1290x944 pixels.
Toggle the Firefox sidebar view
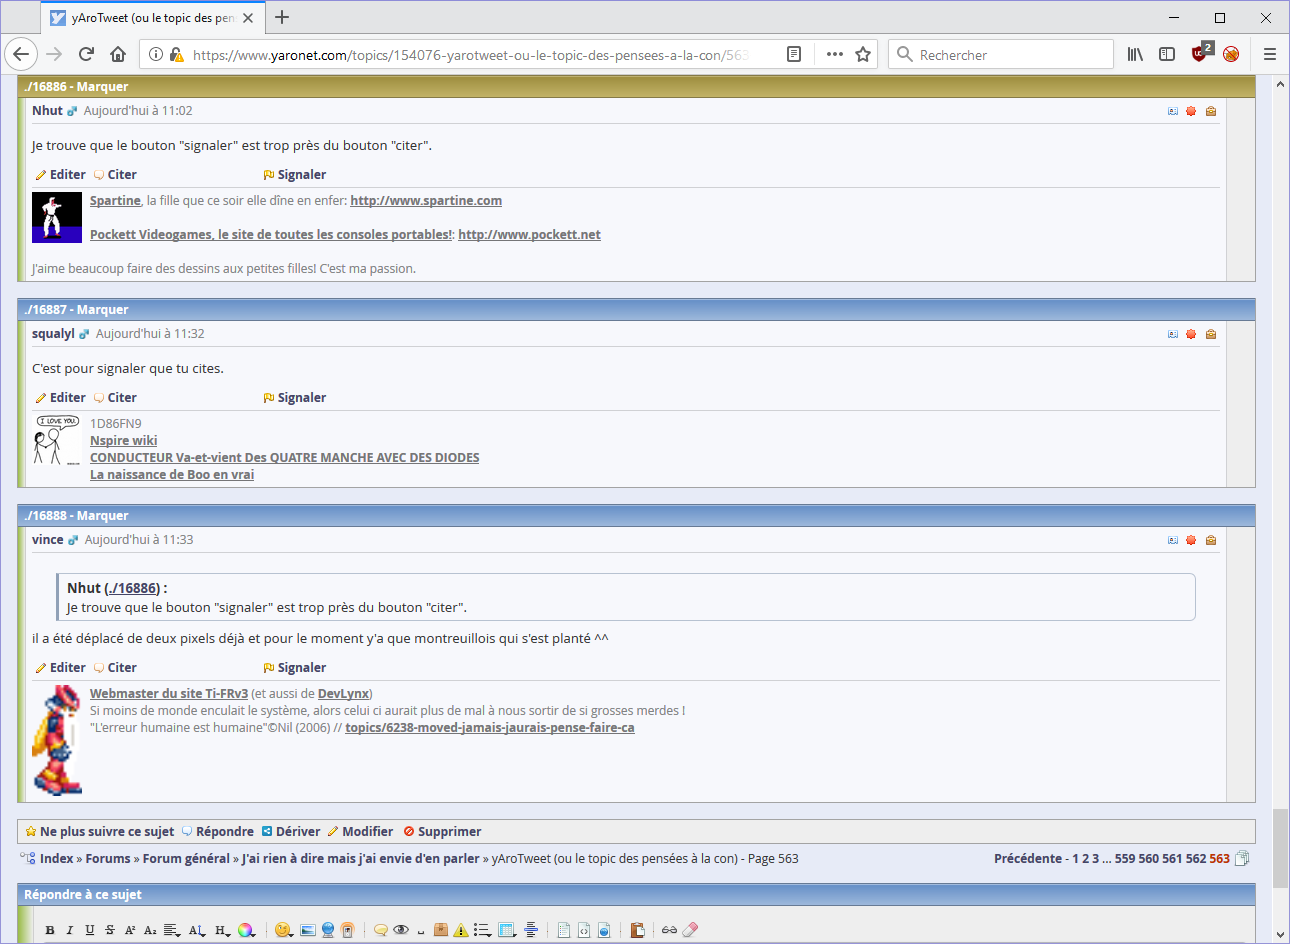pos(1167,54)
